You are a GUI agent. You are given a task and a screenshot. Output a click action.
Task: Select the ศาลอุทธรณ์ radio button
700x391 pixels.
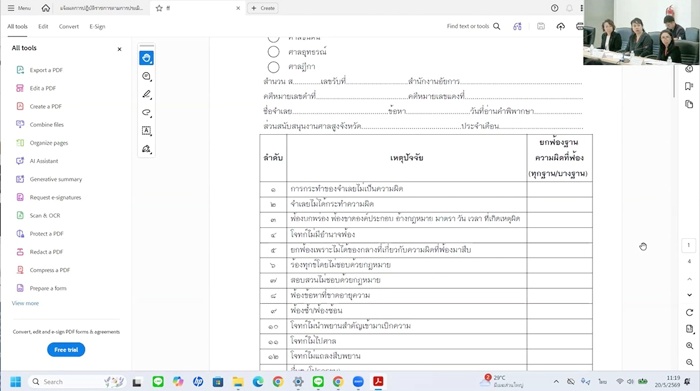(274, 52)
